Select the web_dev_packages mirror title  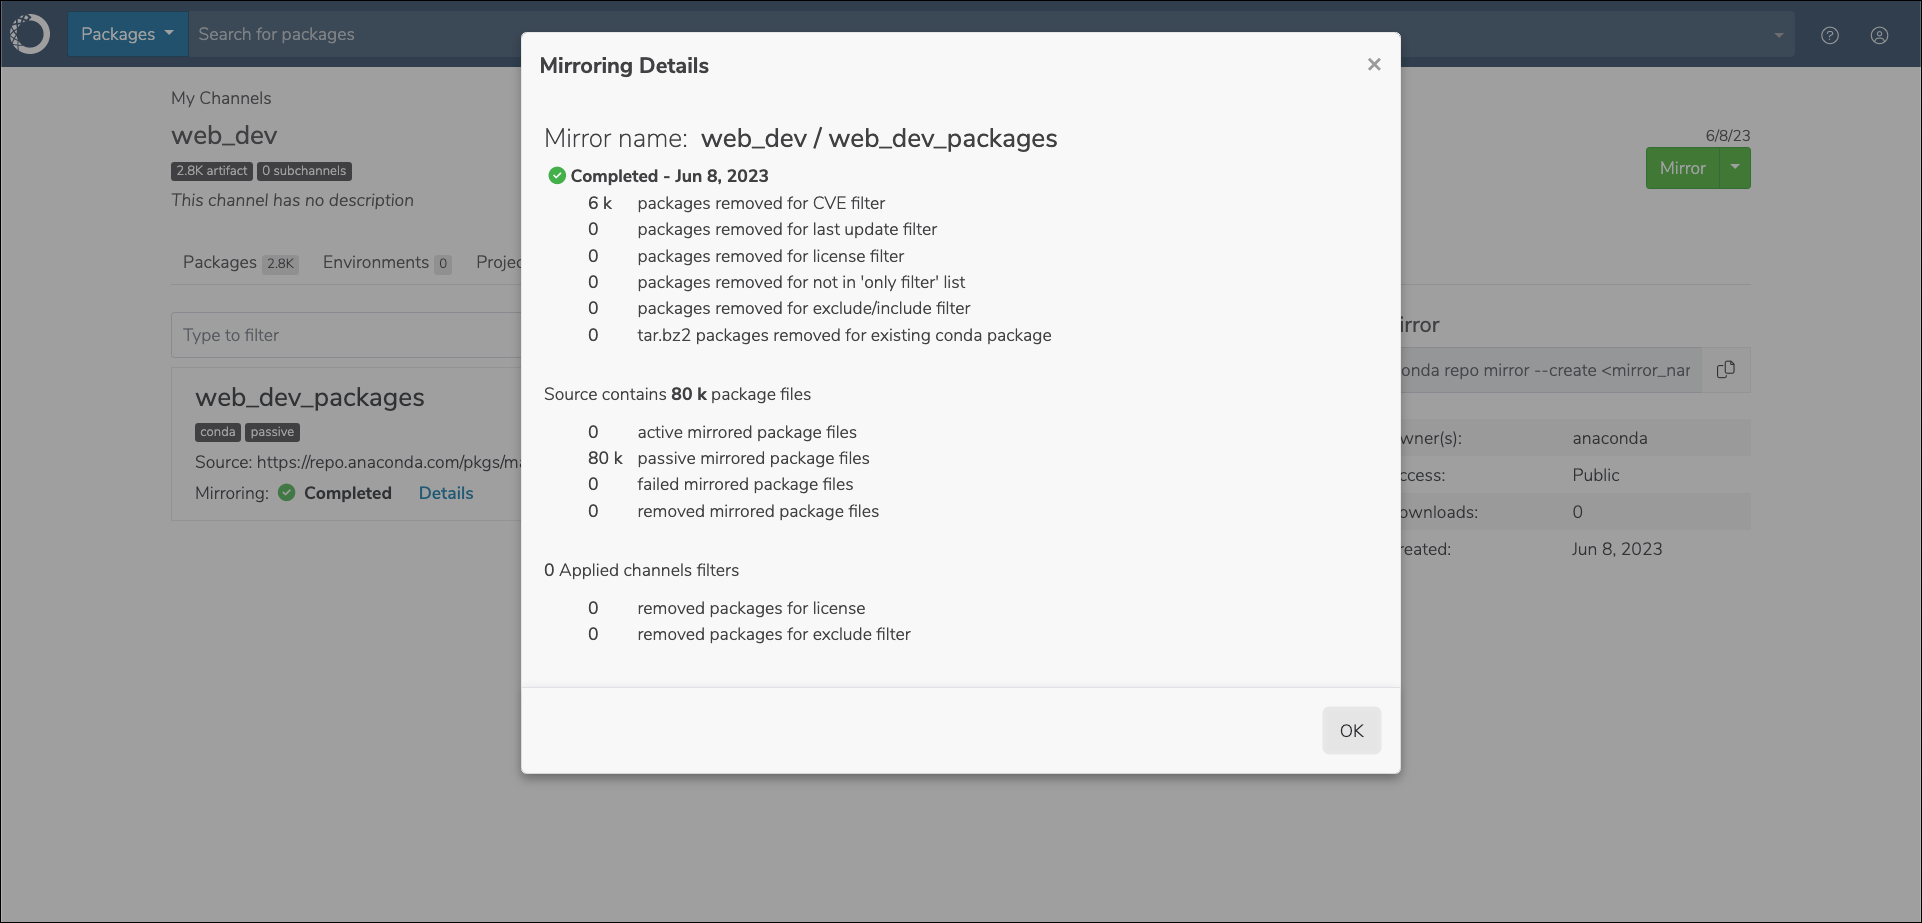(x=310, y=397)
